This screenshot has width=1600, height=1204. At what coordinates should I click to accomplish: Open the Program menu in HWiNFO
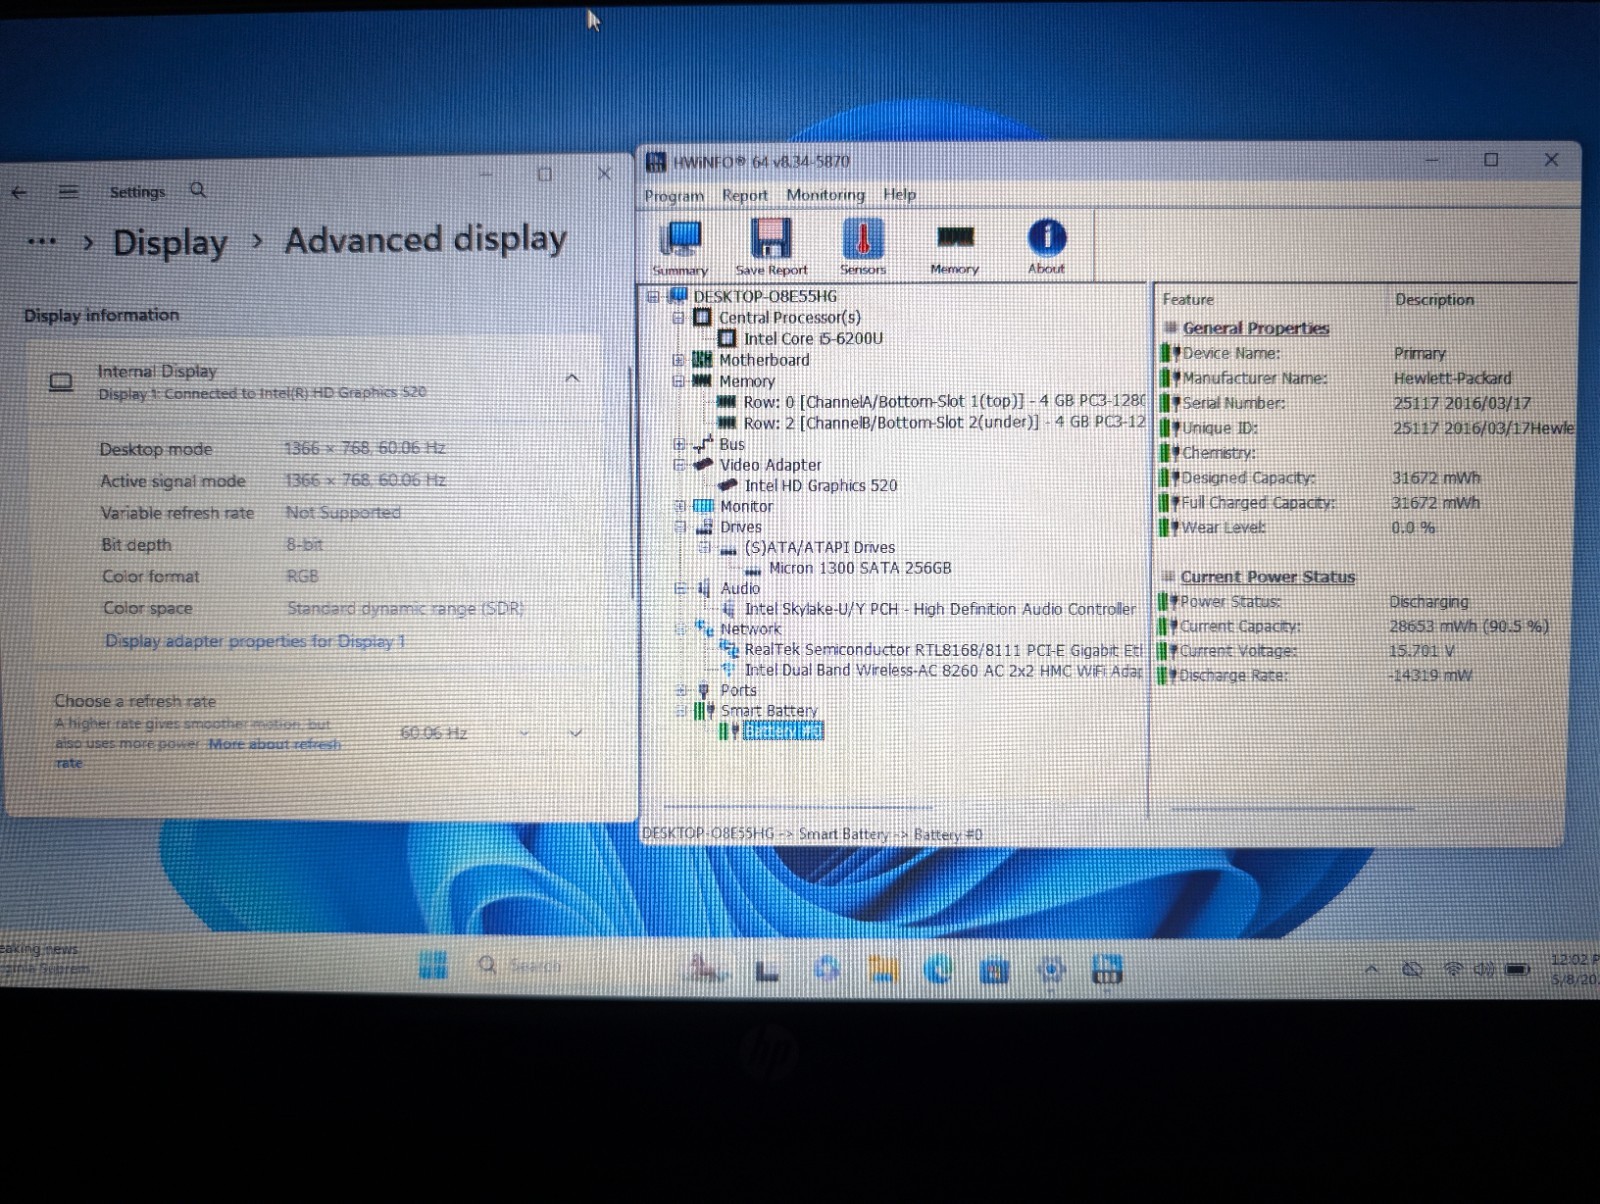tap(674, 195)
